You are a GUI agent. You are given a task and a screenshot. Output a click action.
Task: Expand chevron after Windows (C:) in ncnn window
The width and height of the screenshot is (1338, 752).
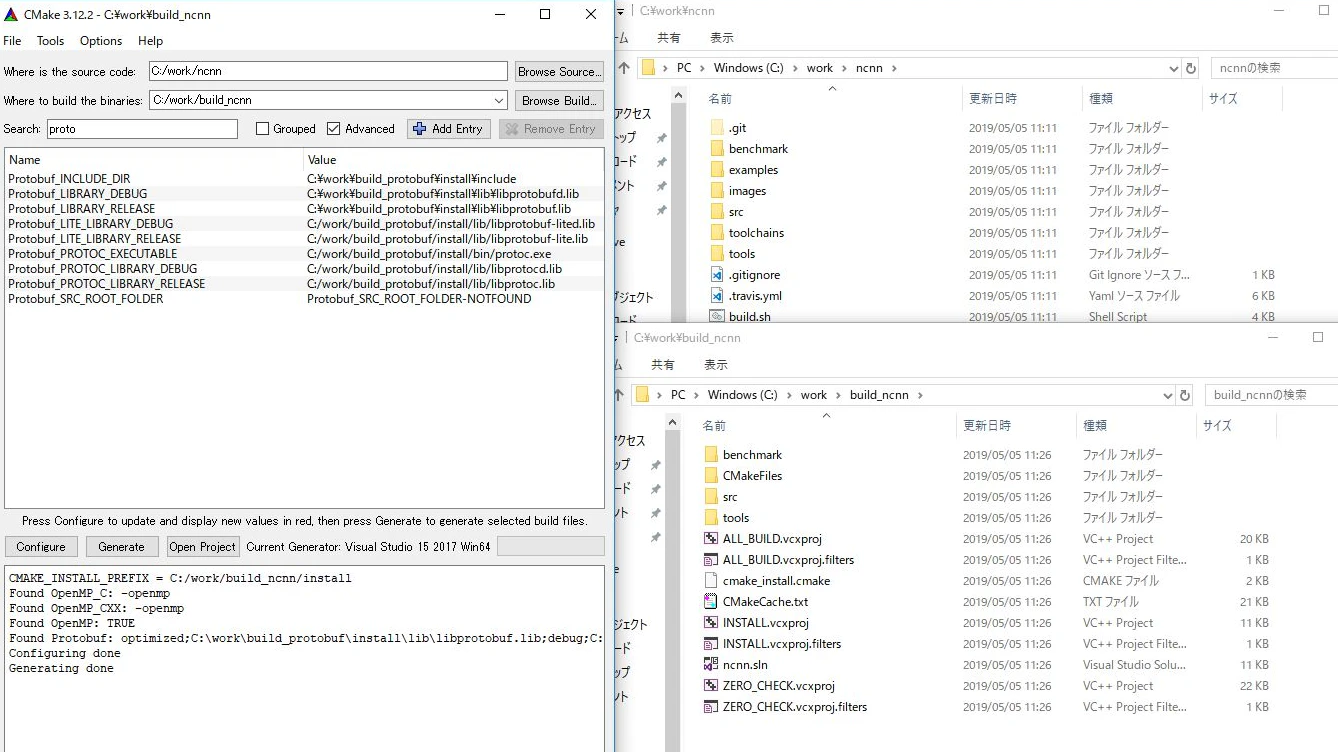[794, 68]
